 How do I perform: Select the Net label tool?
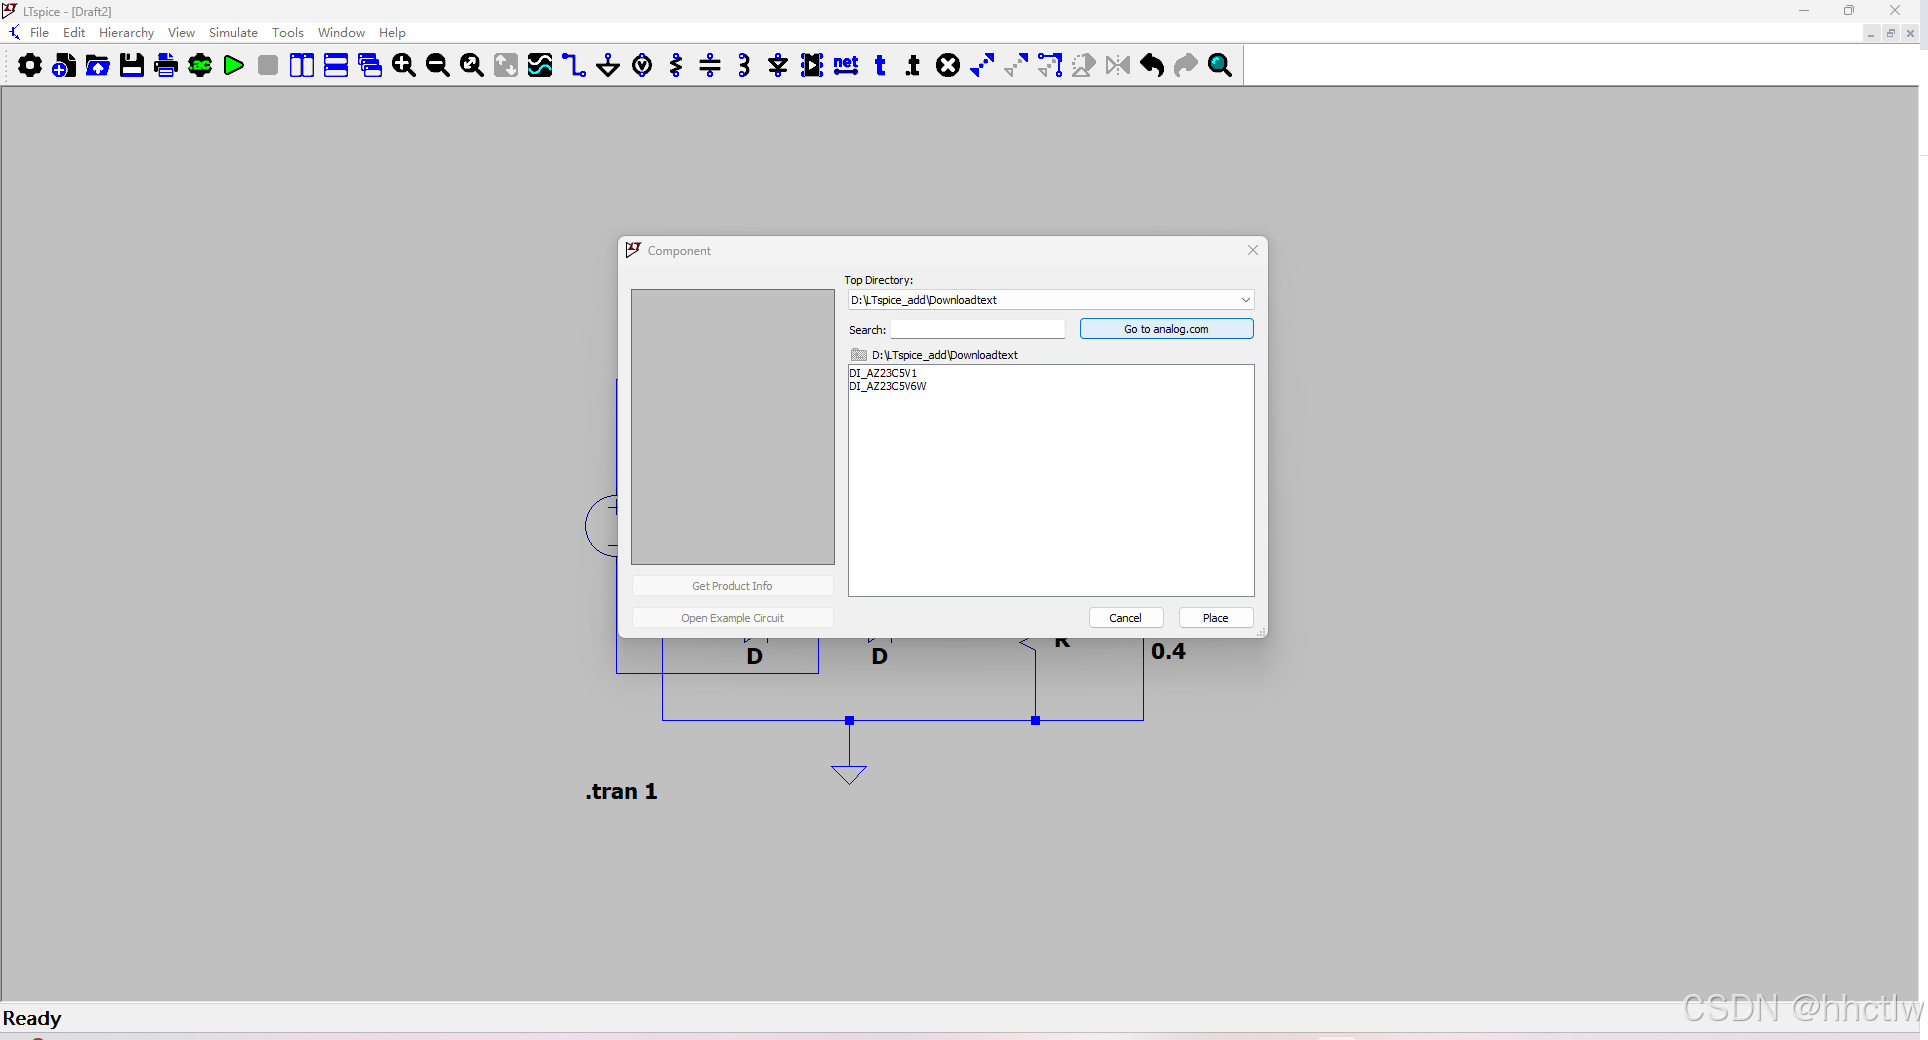pyautogui.click(x=846, y=66)
